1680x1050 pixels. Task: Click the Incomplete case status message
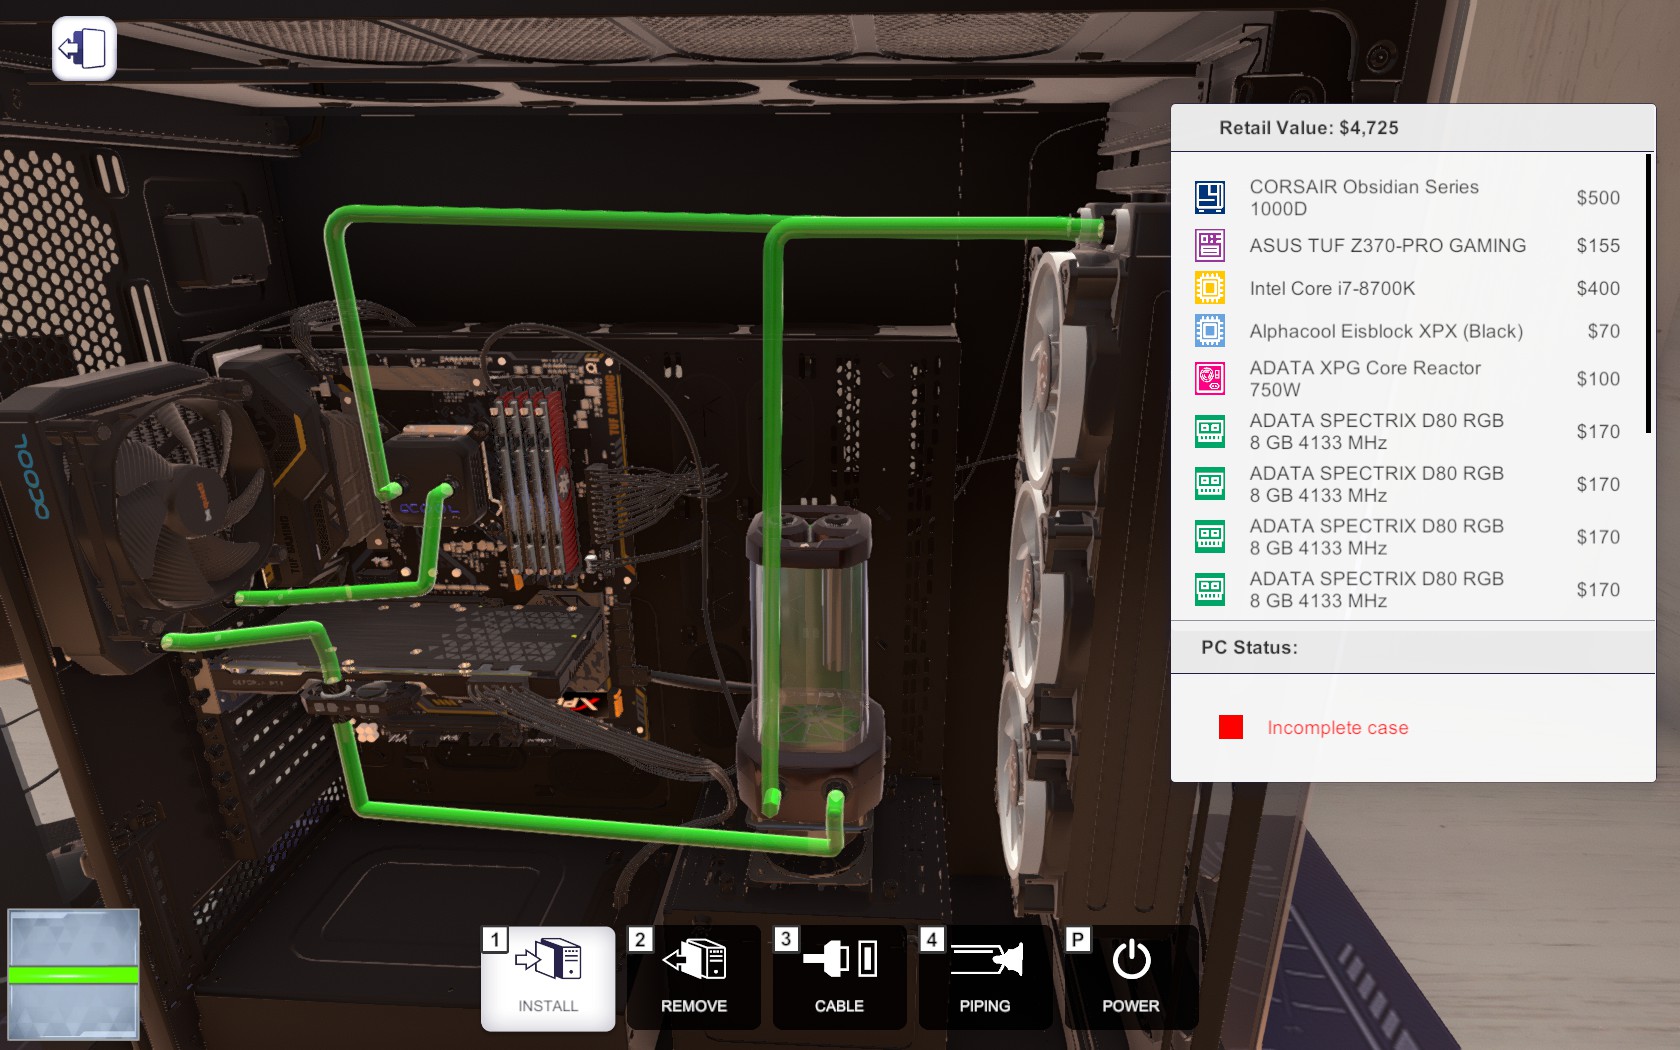tap(1337, 728)
